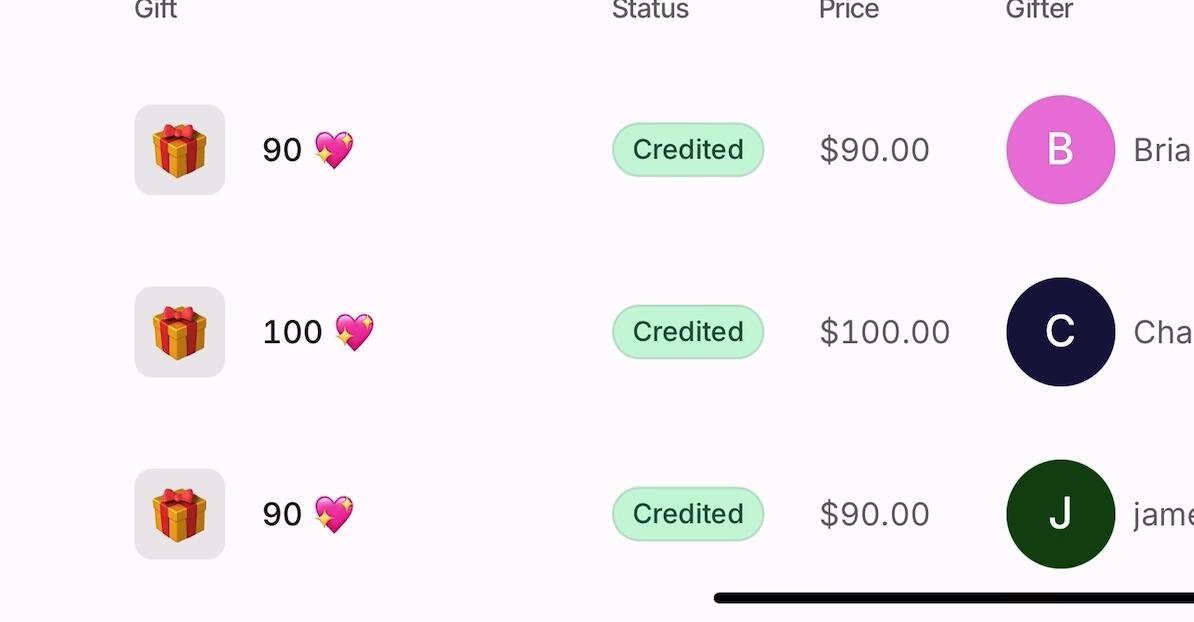This screenshot has height=622, width=1194.
Task: Sort by the Price column header
Action: tap(849, 10)
